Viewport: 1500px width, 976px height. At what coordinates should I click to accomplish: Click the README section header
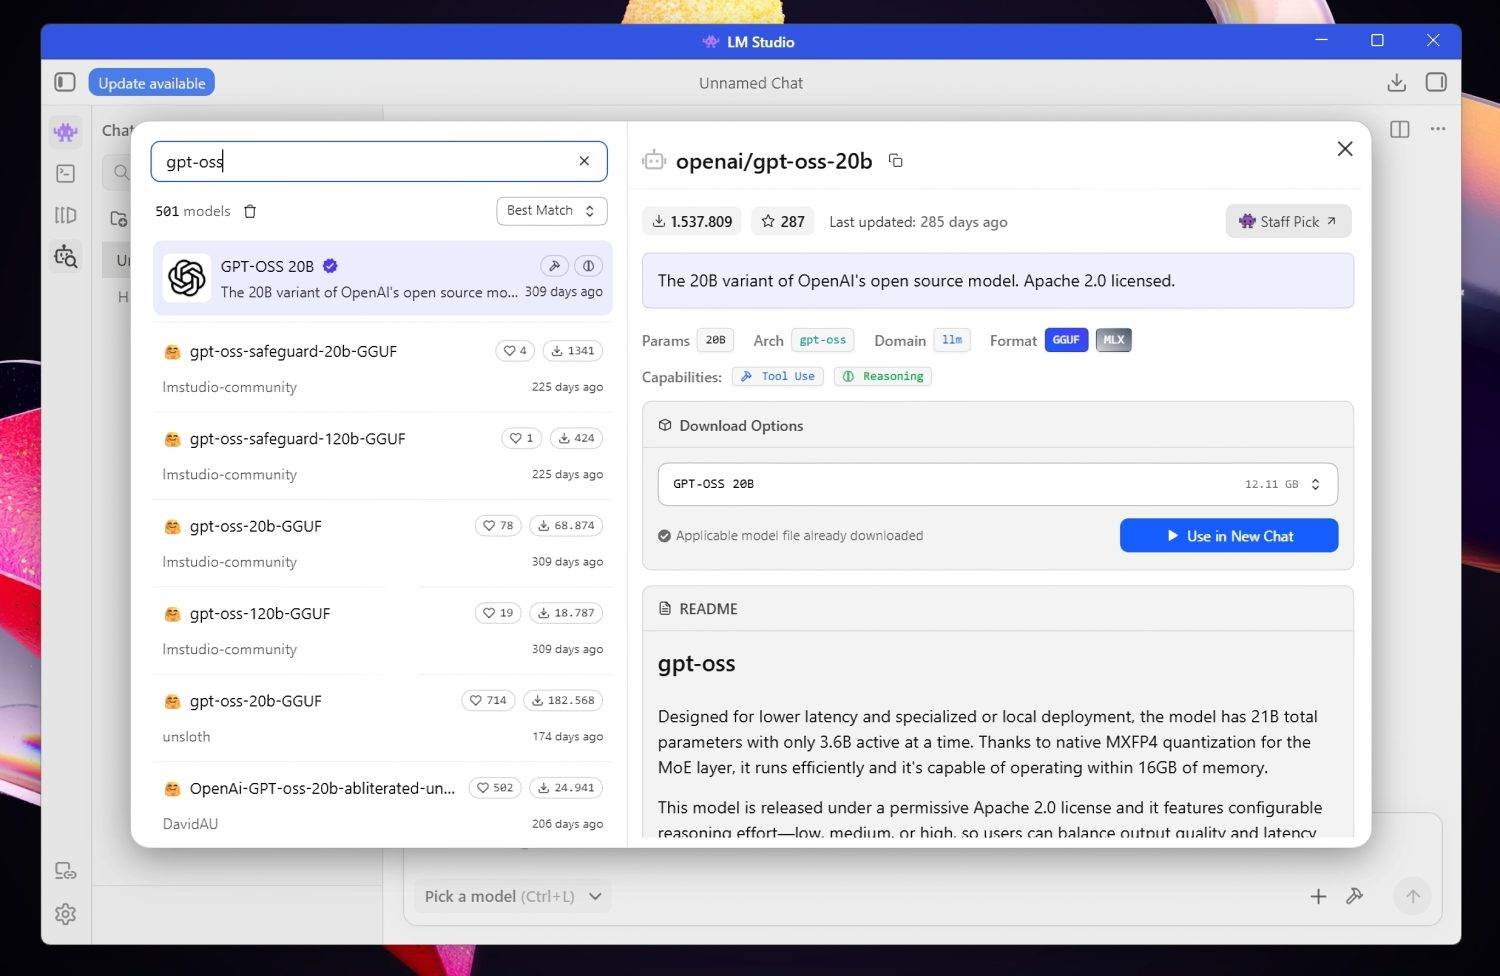[997, 608]
